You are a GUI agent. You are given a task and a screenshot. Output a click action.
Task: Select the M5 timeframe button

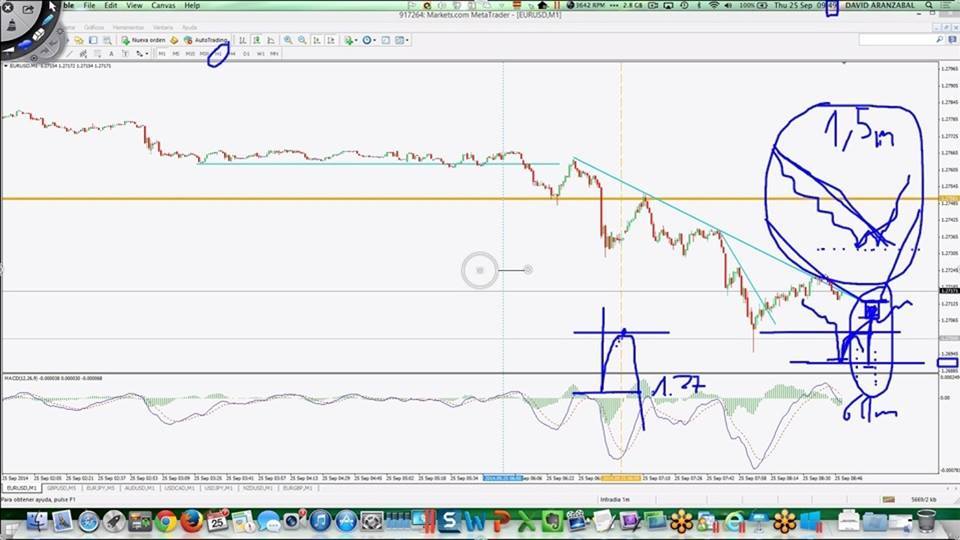point(176,53)
